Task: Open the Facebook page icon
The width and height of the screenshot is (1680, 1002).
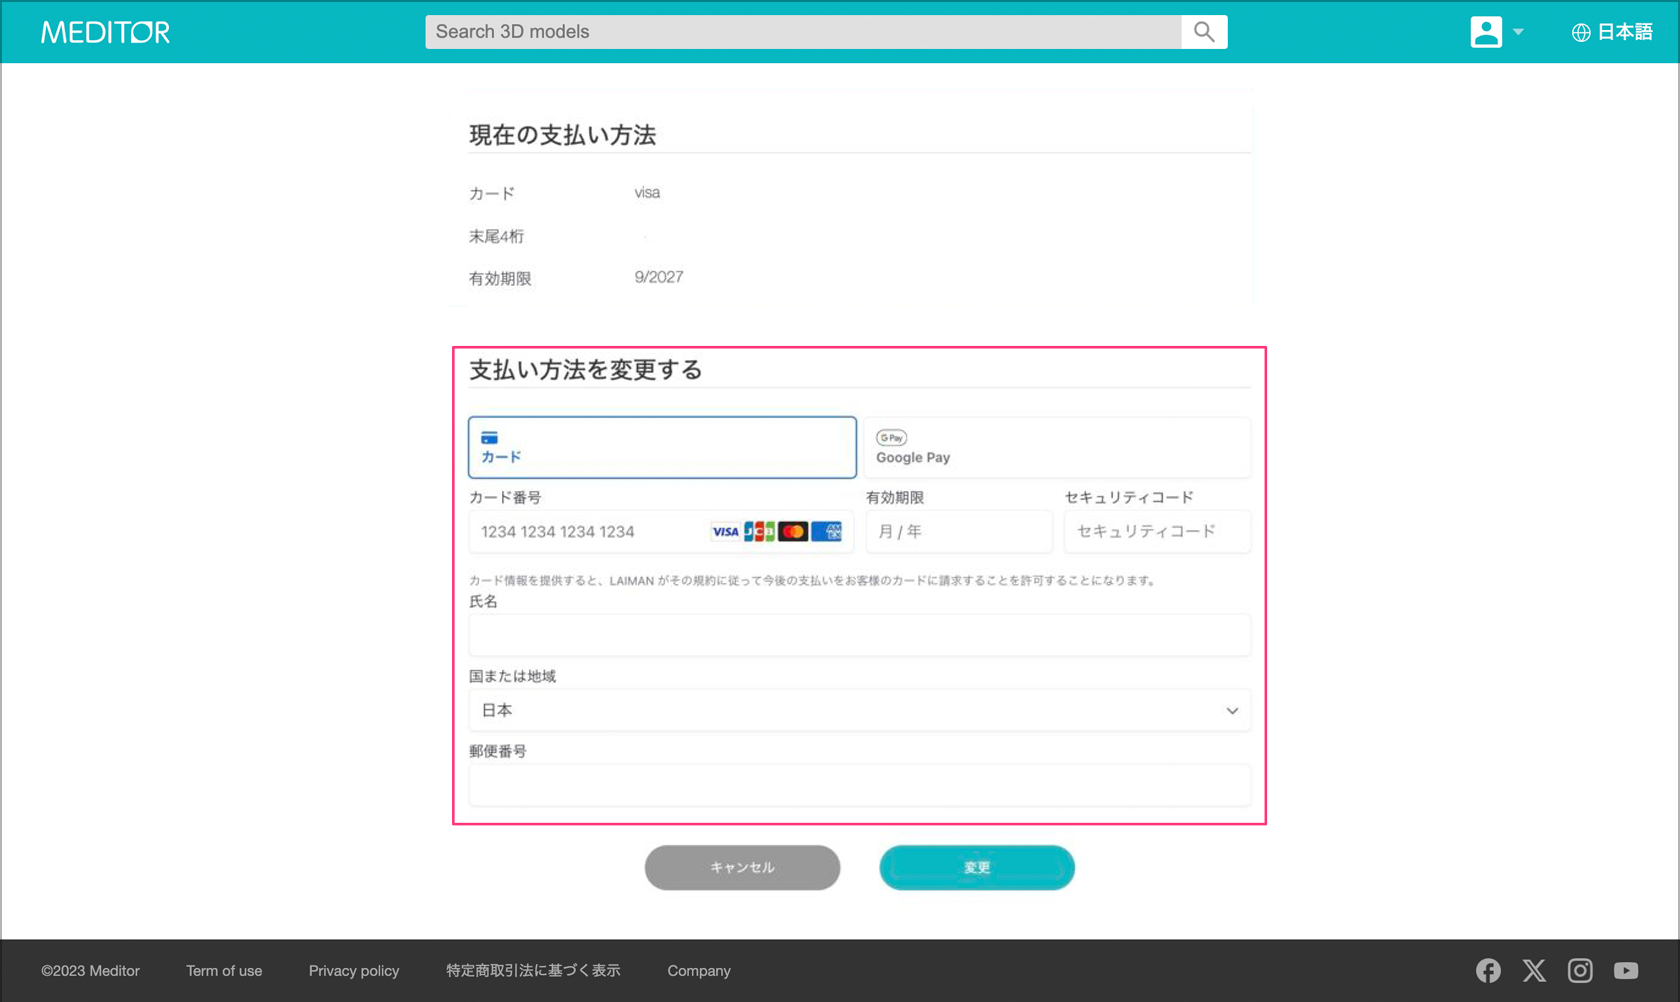Action: tap(1488, 970)
